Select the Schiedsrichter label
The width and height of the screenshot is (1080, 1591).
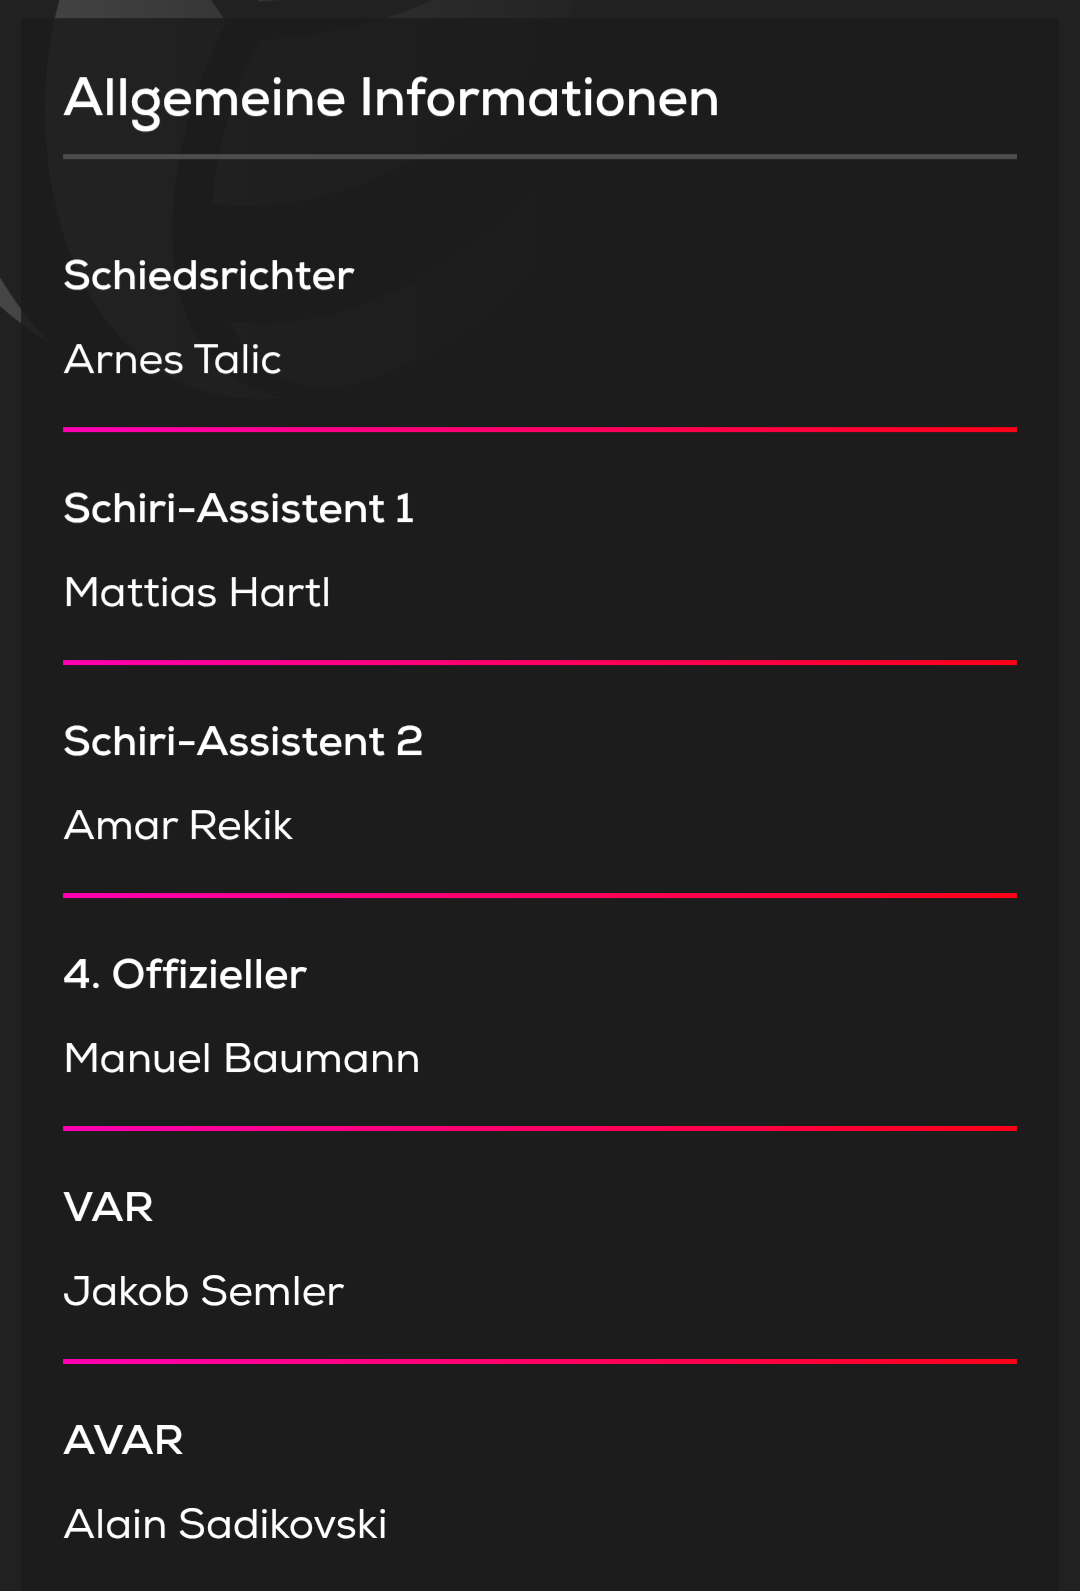click(x=209, y=276)
